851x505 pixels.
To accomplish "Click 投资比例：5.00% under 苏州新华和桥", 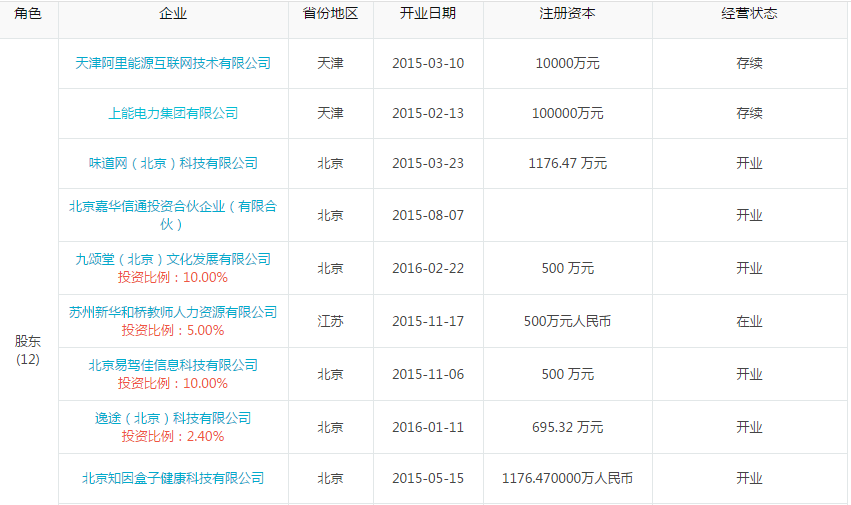I will click(173, 330).
